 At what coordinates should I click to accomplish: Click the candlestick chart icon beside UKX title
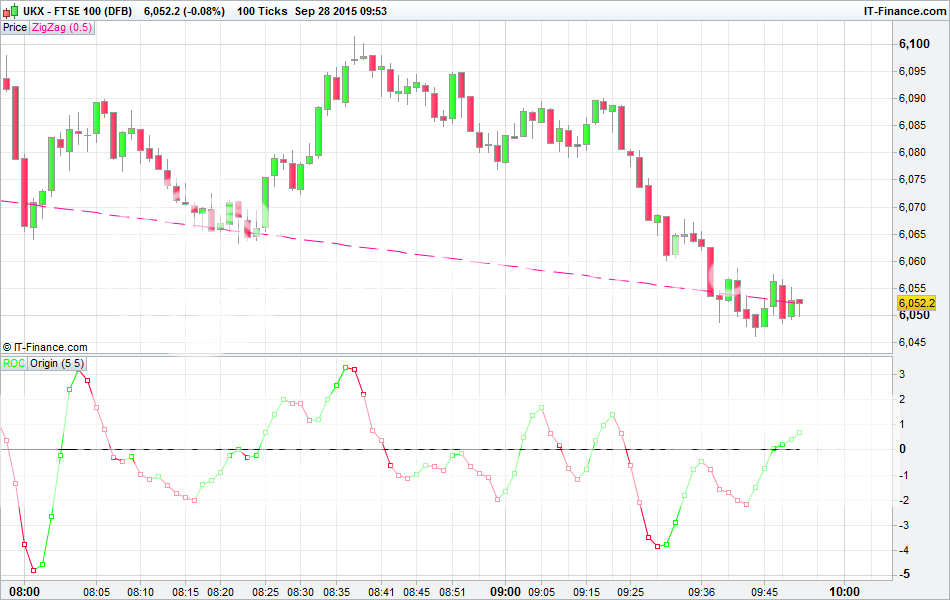click(10, 11)
